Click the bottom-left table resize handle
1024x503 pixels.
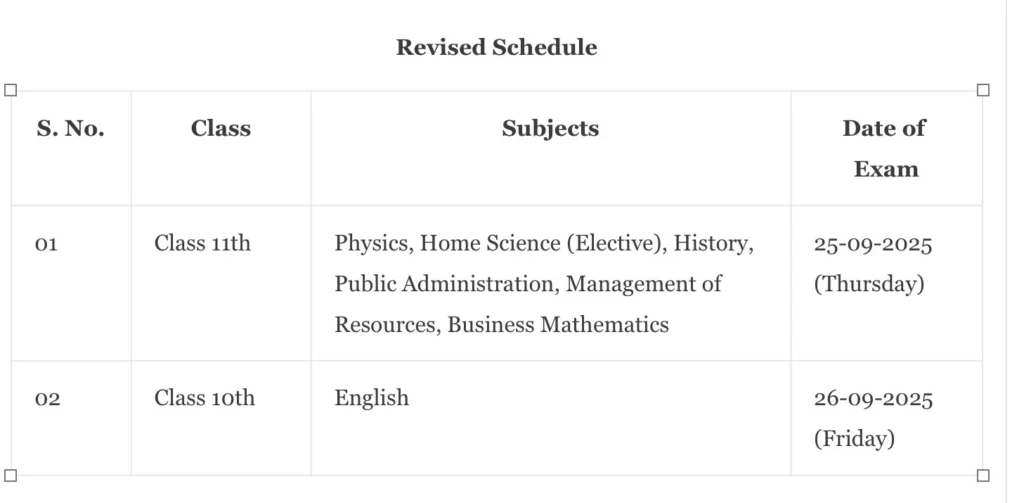(x=11, y=475)
